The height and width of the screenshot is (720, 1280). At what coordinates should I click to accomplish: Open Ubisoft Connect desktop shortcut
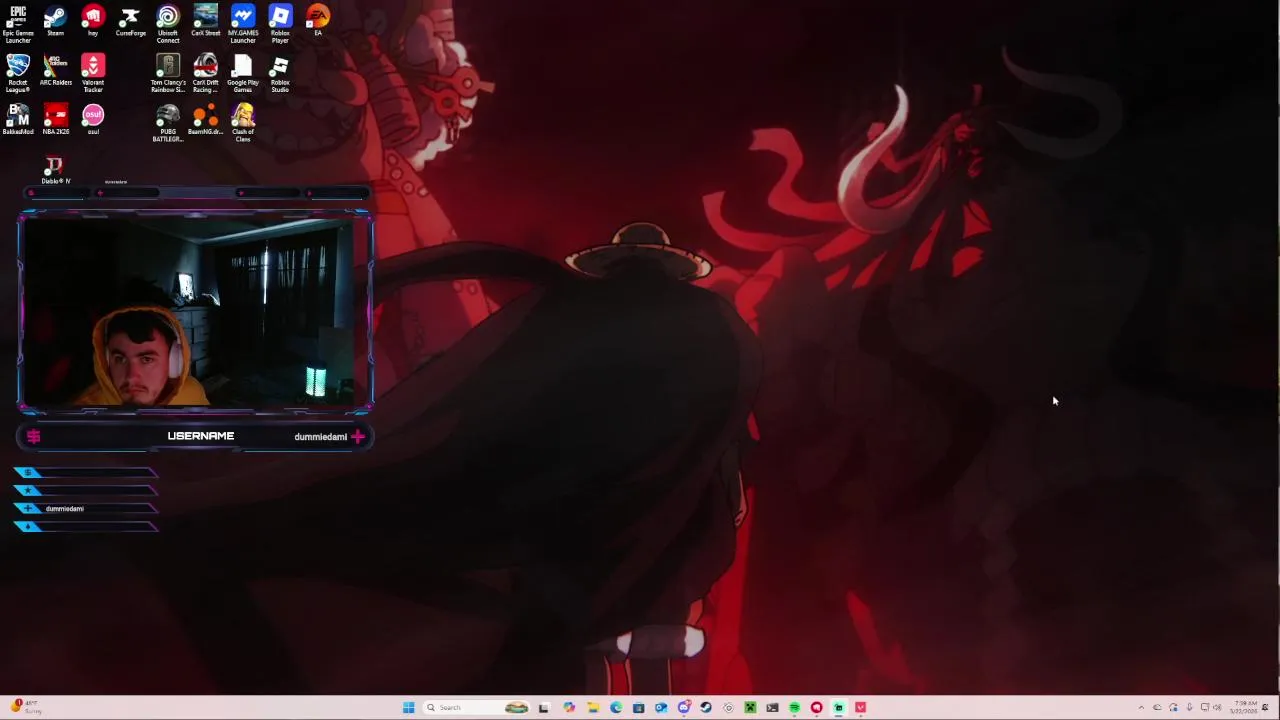click(168, 24)
